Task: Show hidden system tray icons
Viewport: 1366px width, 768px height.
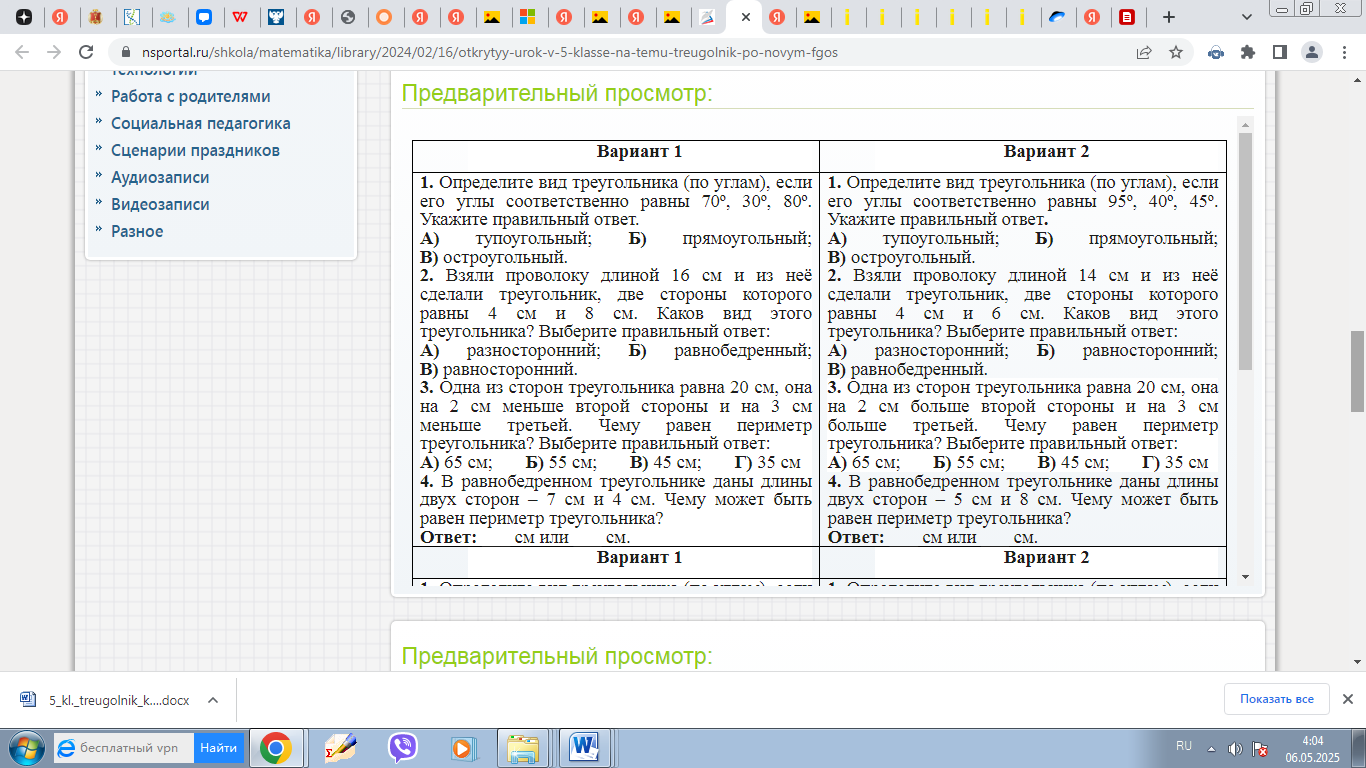Action: click(x=1211, y=748)
